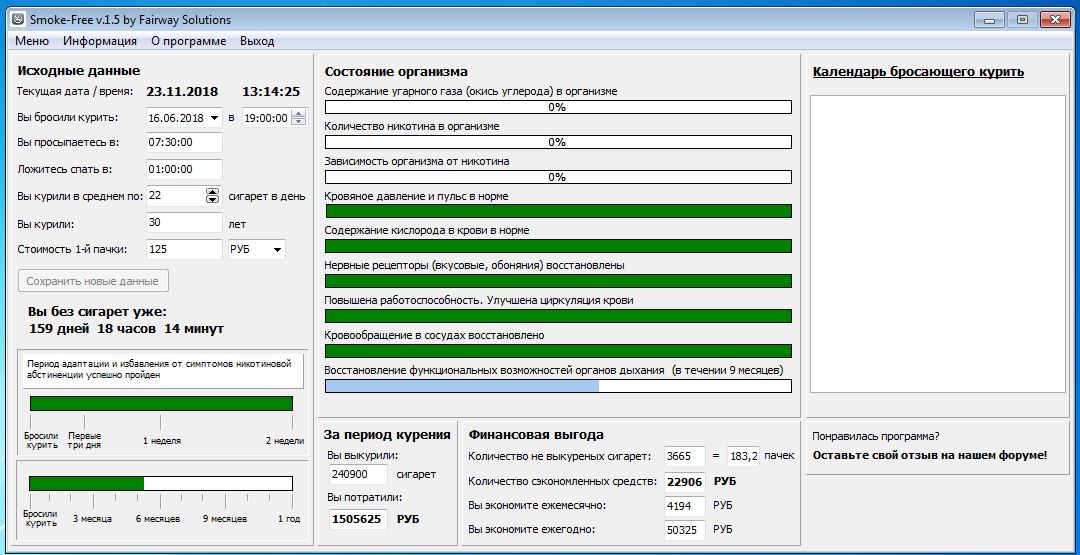Click the years smoked field
Screen dimensions: 1080x555
[183, 223]
